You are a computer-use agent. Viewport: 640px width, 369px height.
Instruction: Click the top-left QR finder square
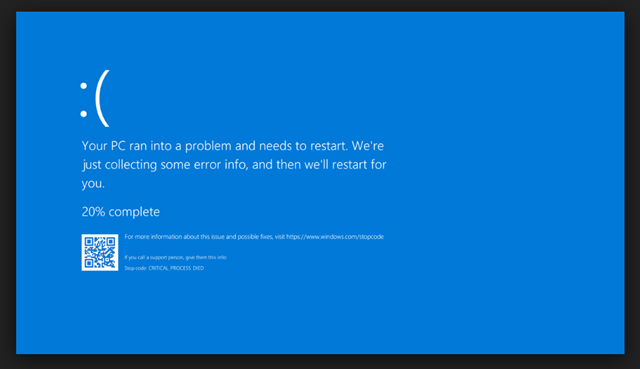(x=89, y=242)
